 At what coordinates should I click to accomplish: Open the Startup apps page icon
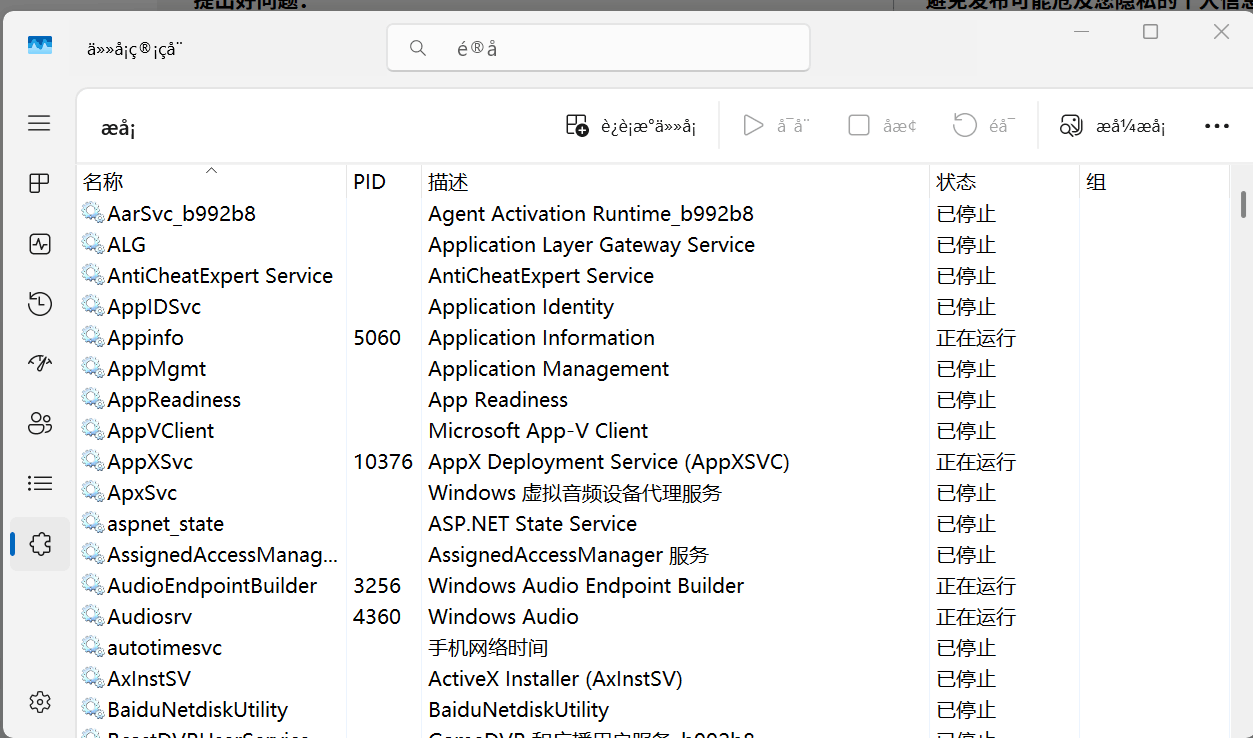39,363
